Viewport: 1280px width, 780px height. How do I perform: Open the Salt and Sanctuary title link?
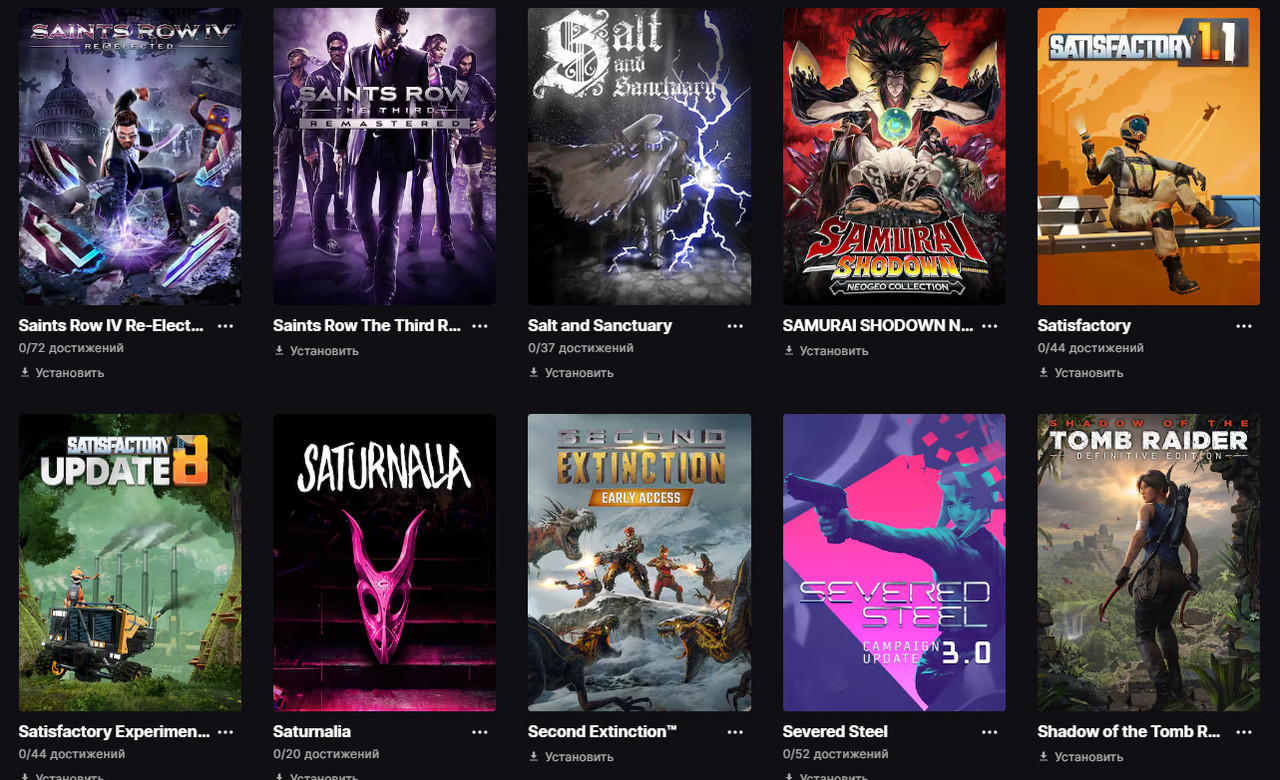(x=600, y=326)
